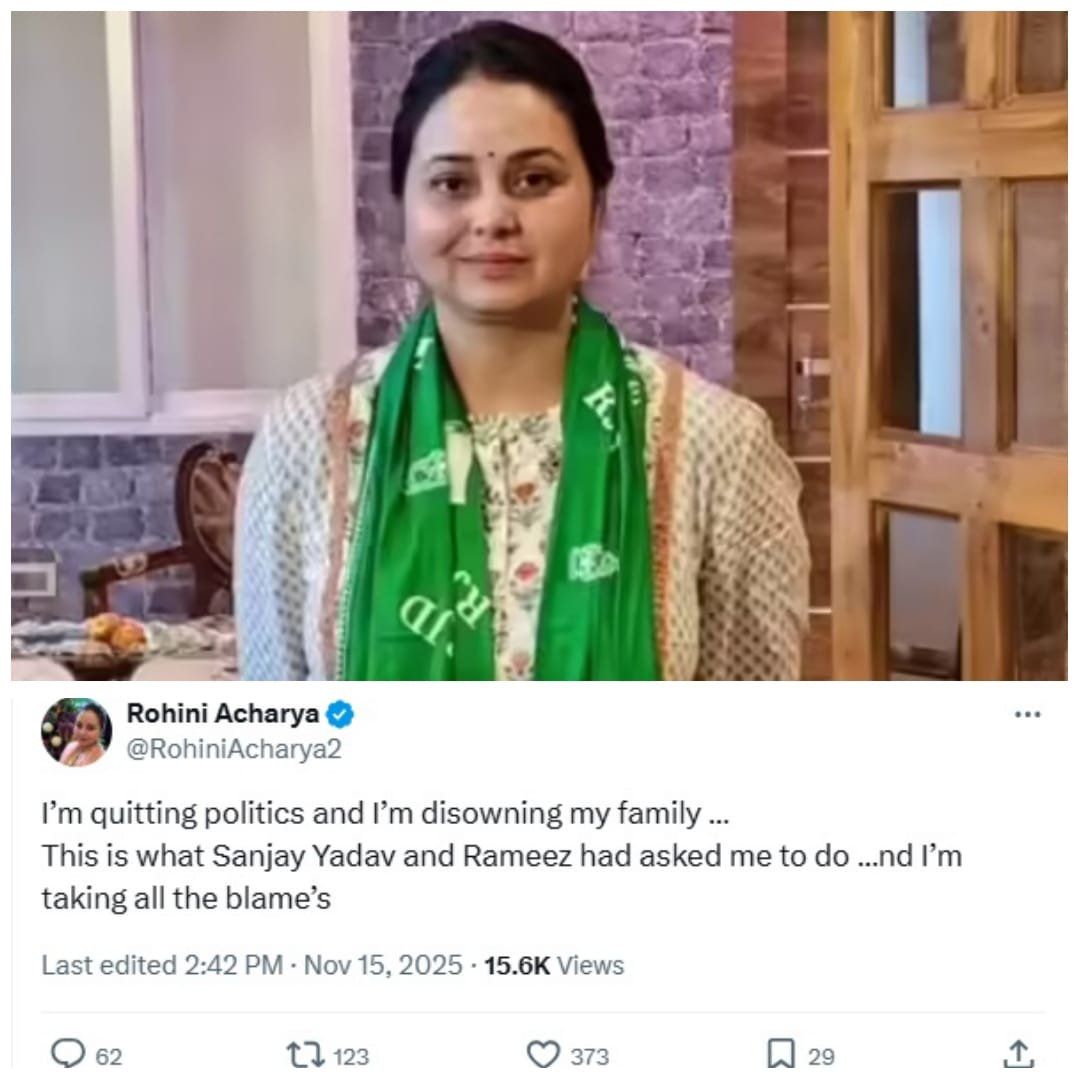Like the tweet with the heart icon
Screen dimensions: 1080x1080
(542, 1054)
